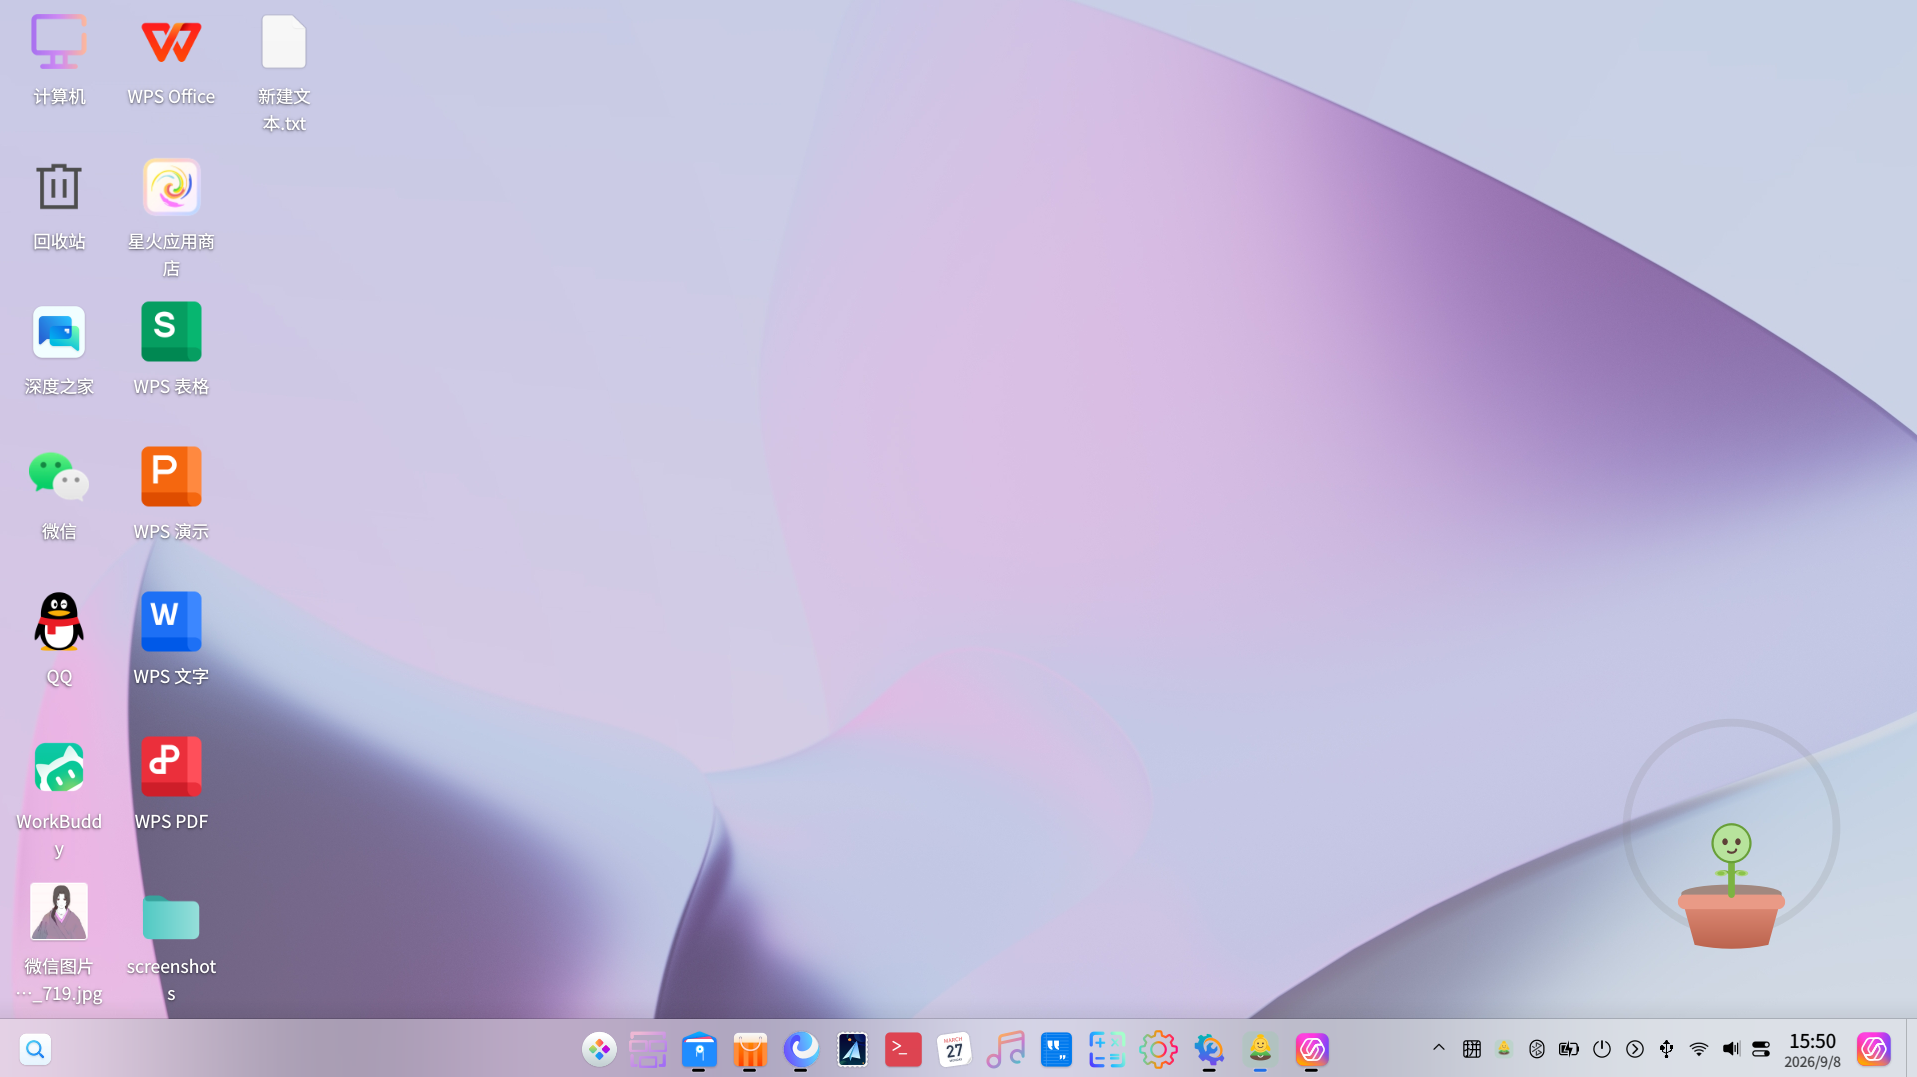1917x1077 pixels.
Task: Select the WPS 演示 icon
Action: coord(171,495)
